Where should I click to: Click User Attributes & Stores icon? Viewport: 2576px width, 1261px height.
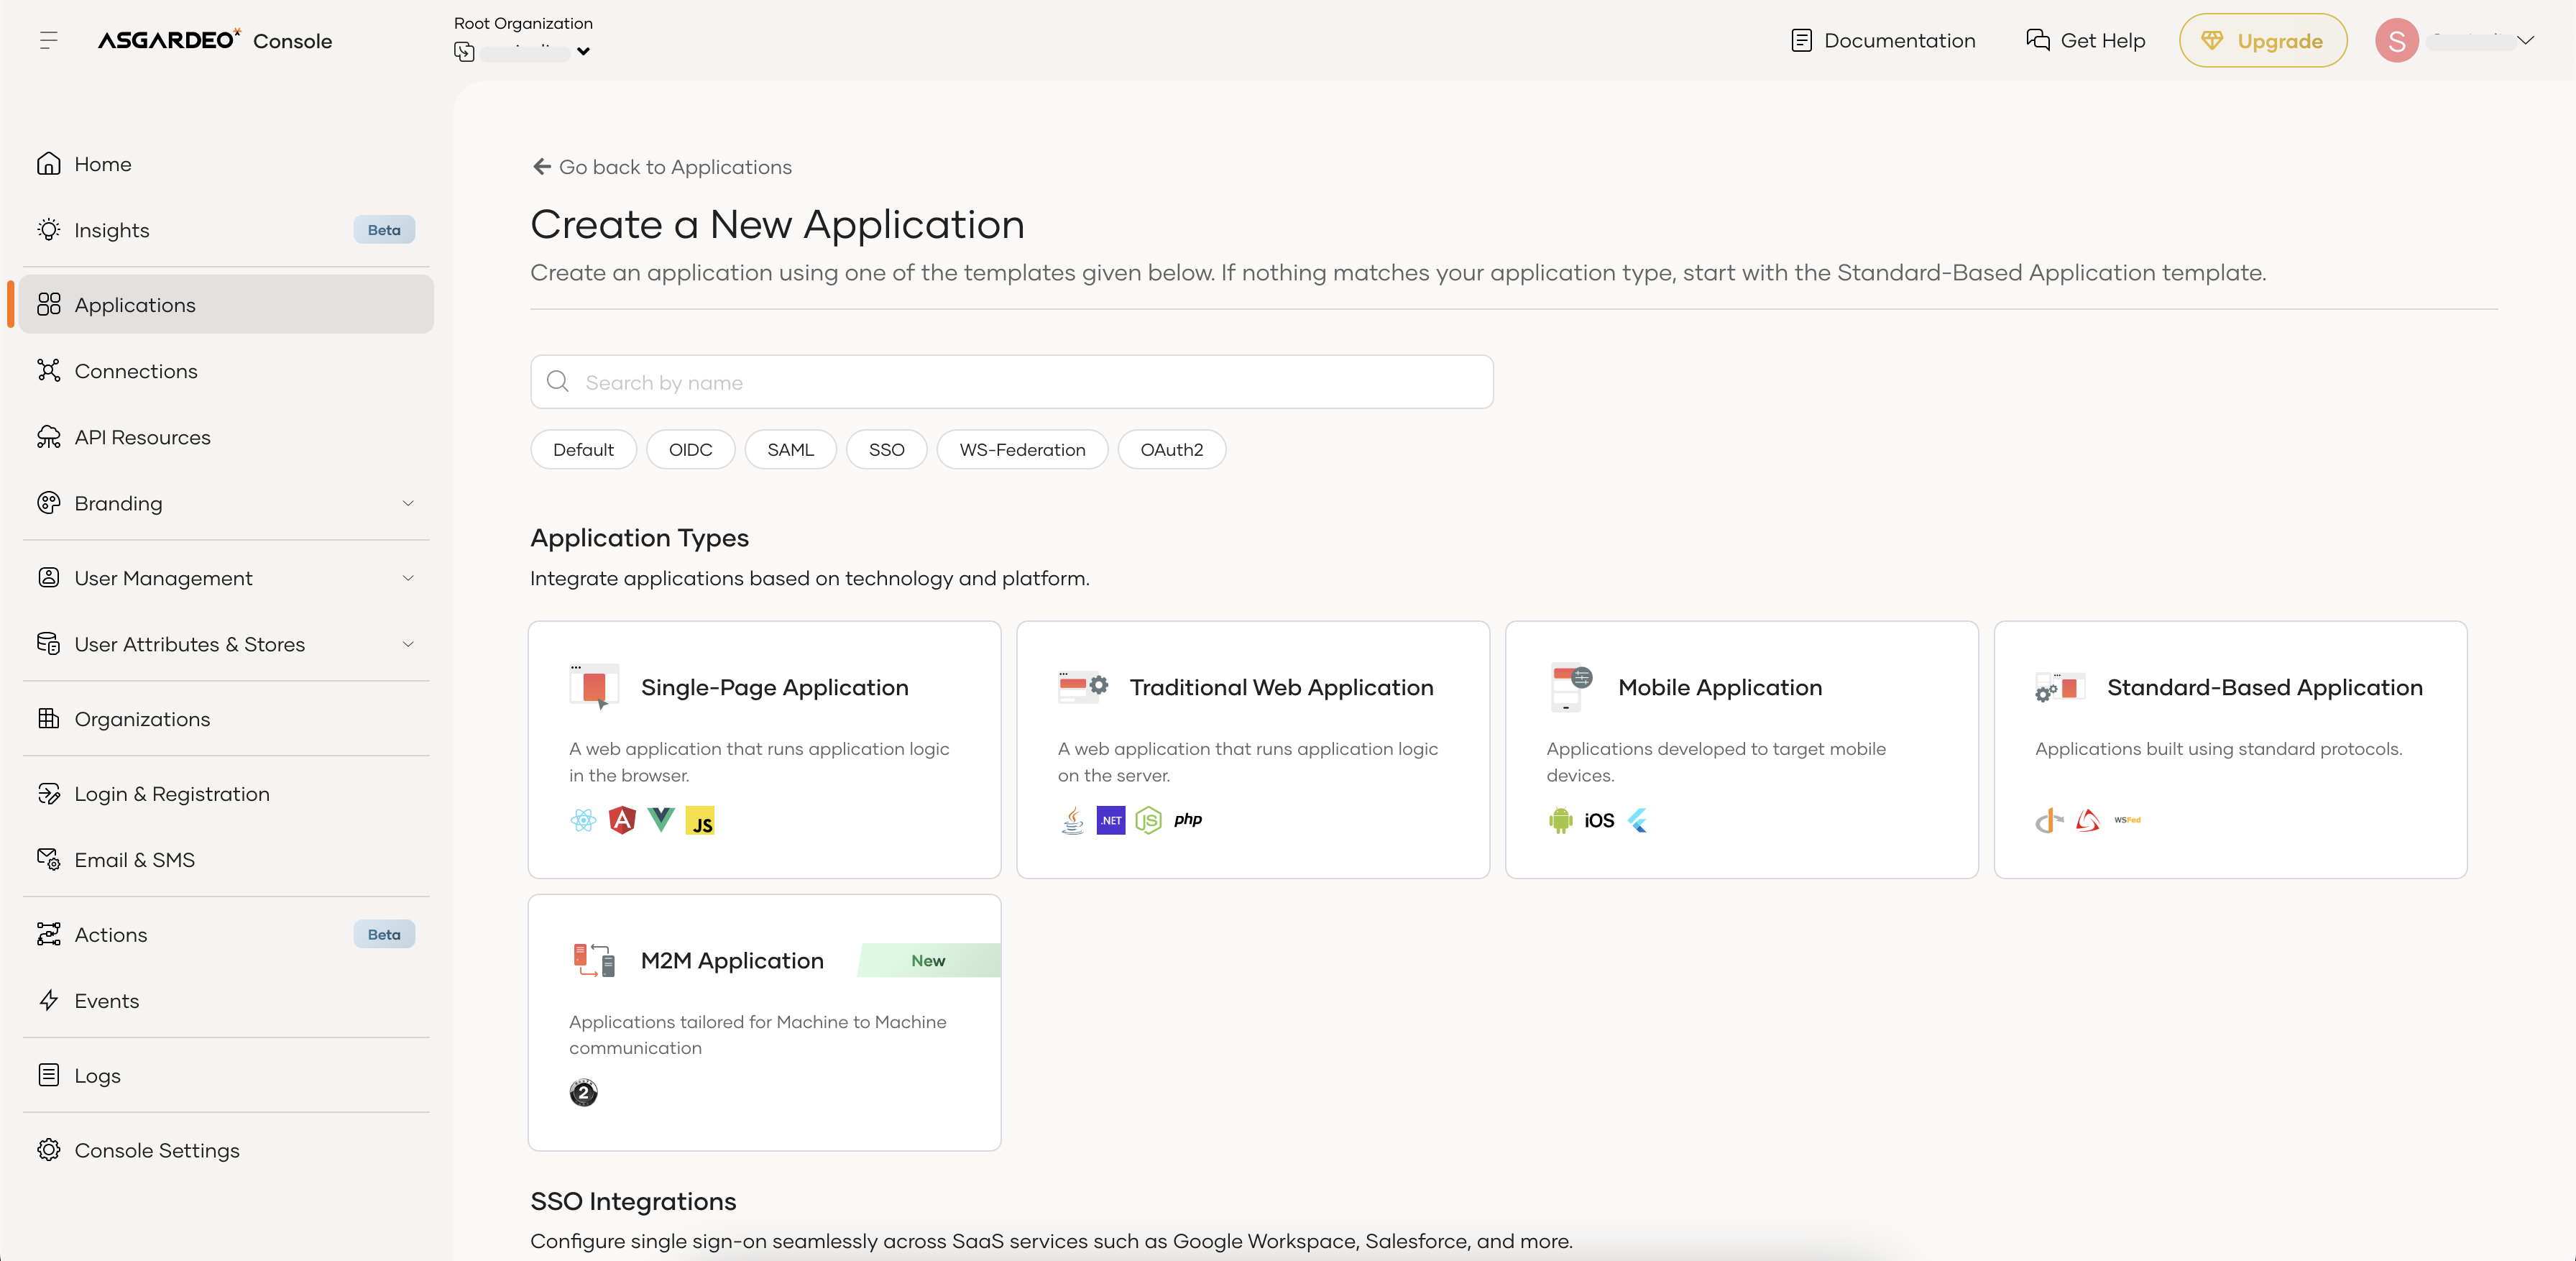49,644
